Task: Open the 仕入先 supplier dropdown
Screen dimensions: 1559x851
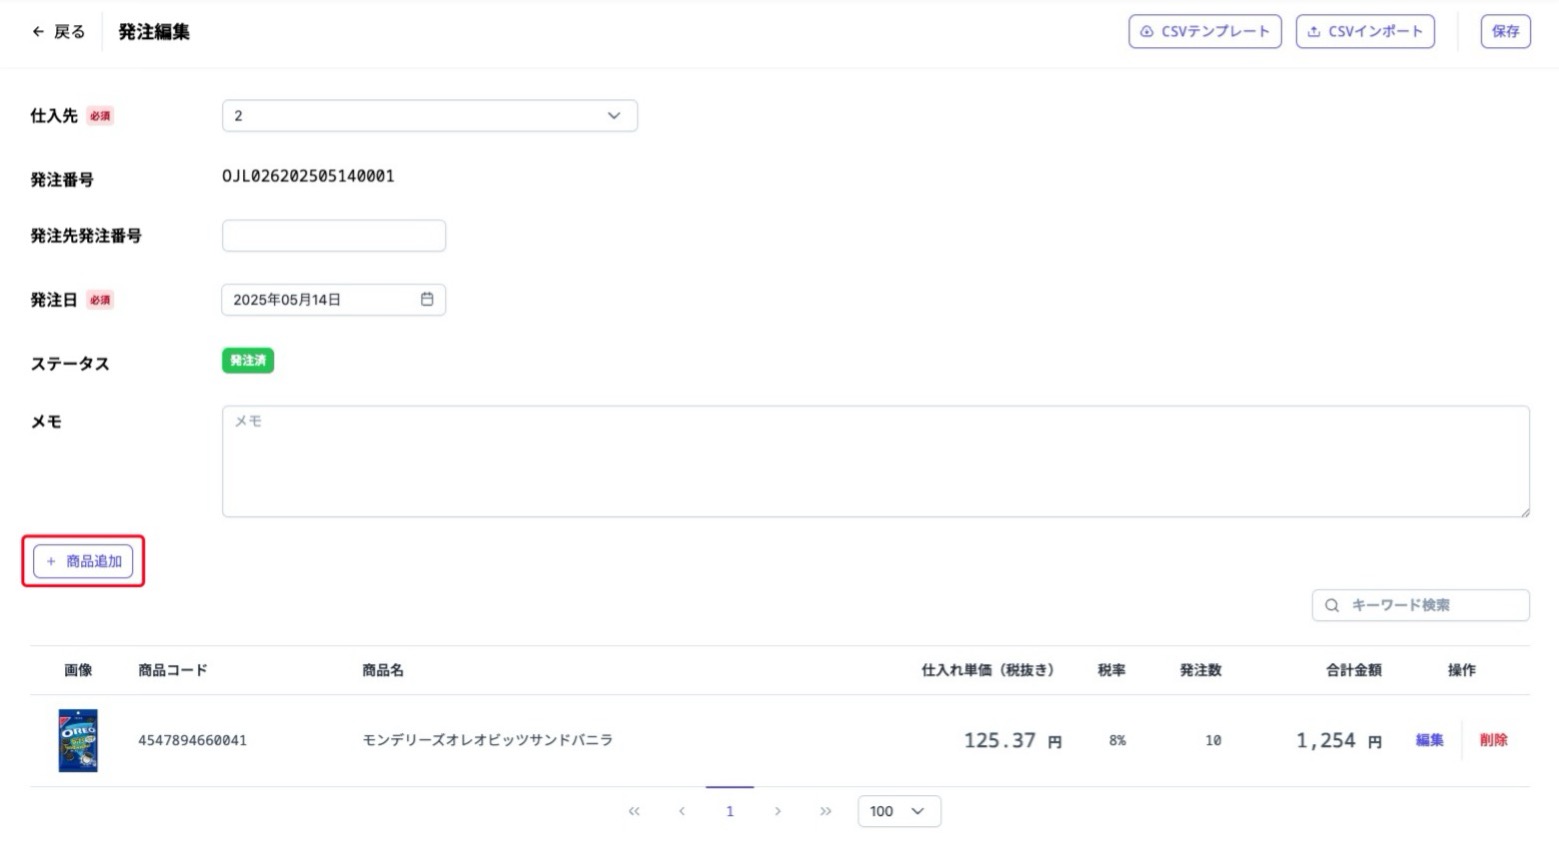Action: (x=429, y=116)
